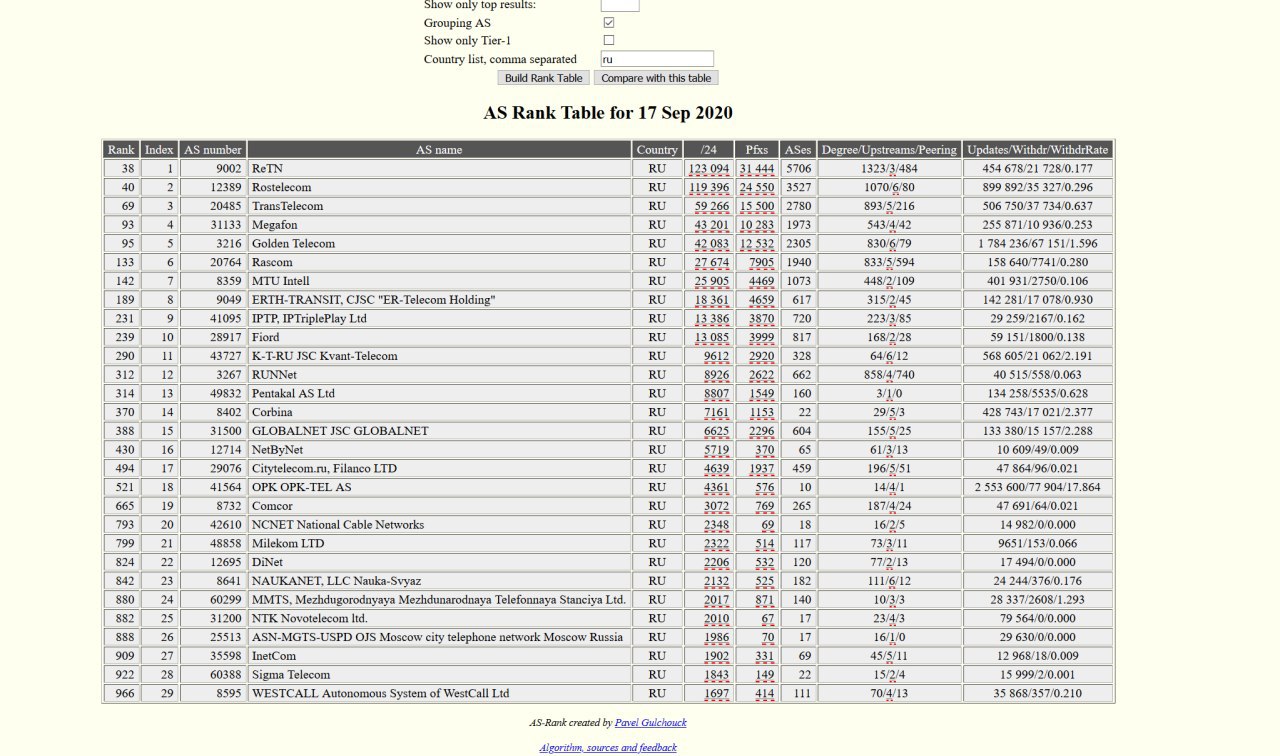Select the Megafon name cell
1280x756 pixels.
coord(440,225)
